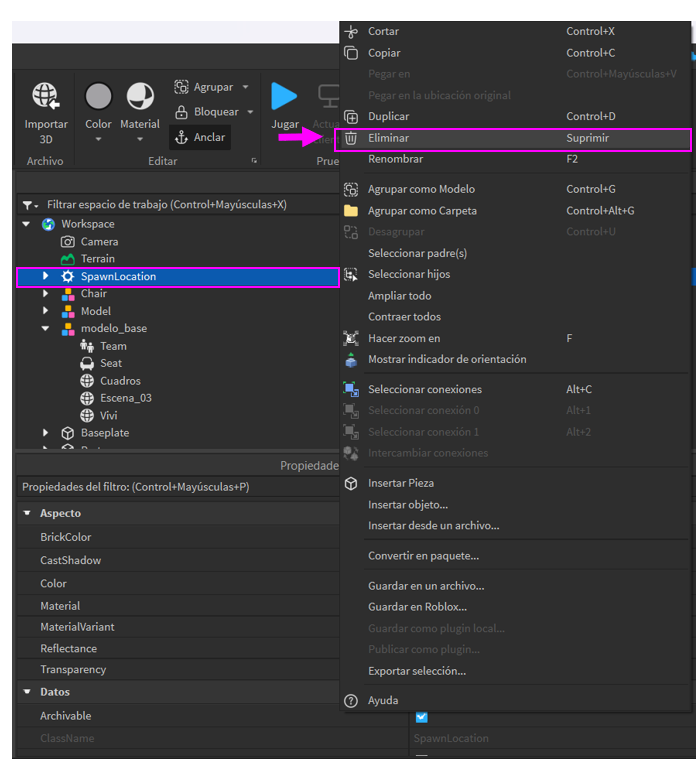698x767 pixels.
Task: Choose Insertar desde un archivo... menu entry
Action: [x=515, y=526]
